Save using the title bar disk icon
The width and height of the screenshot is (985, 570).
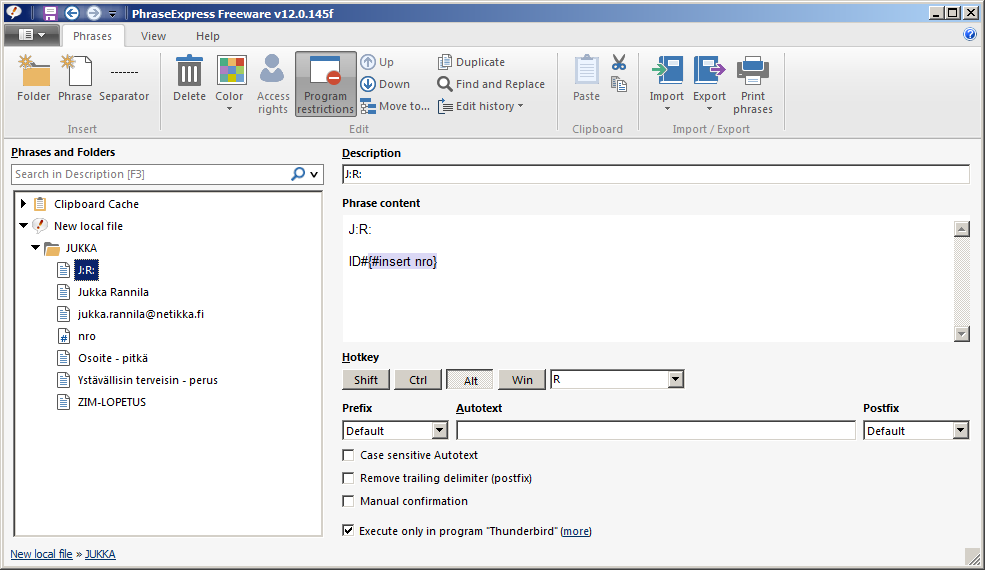coord(50,13)
